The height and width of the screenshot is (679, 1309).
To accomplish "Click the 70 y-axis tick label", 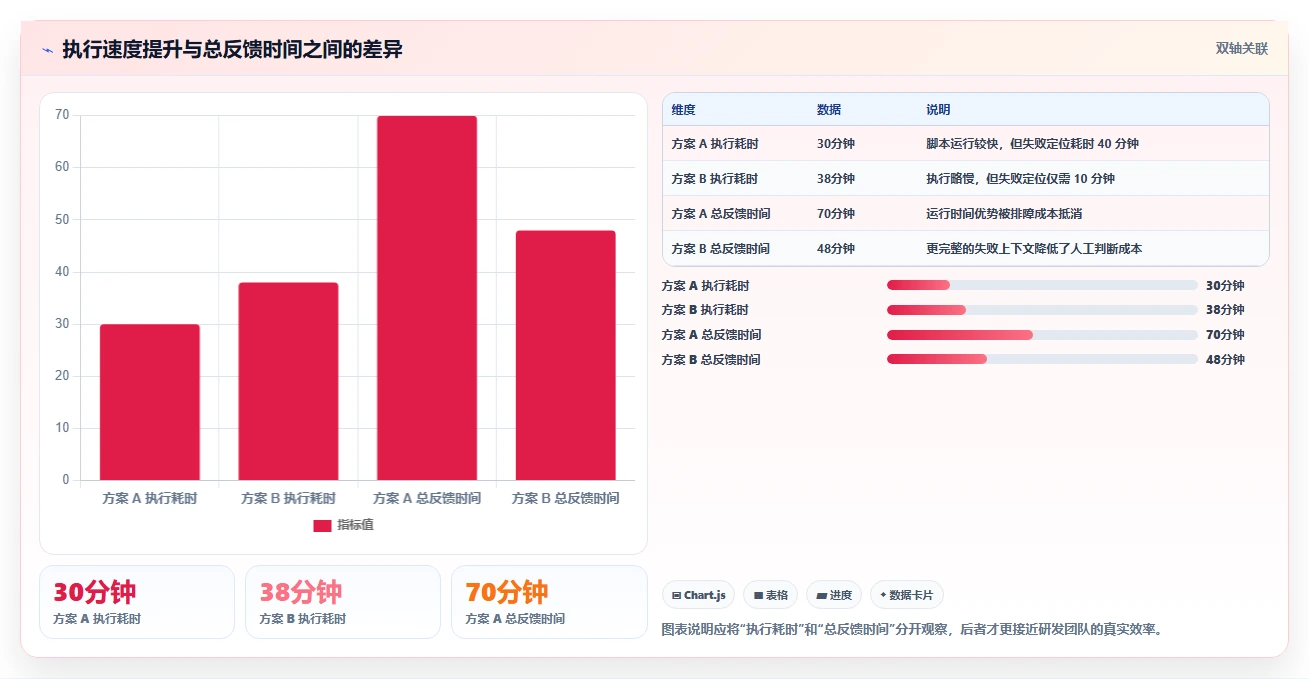I will (62, 115).
